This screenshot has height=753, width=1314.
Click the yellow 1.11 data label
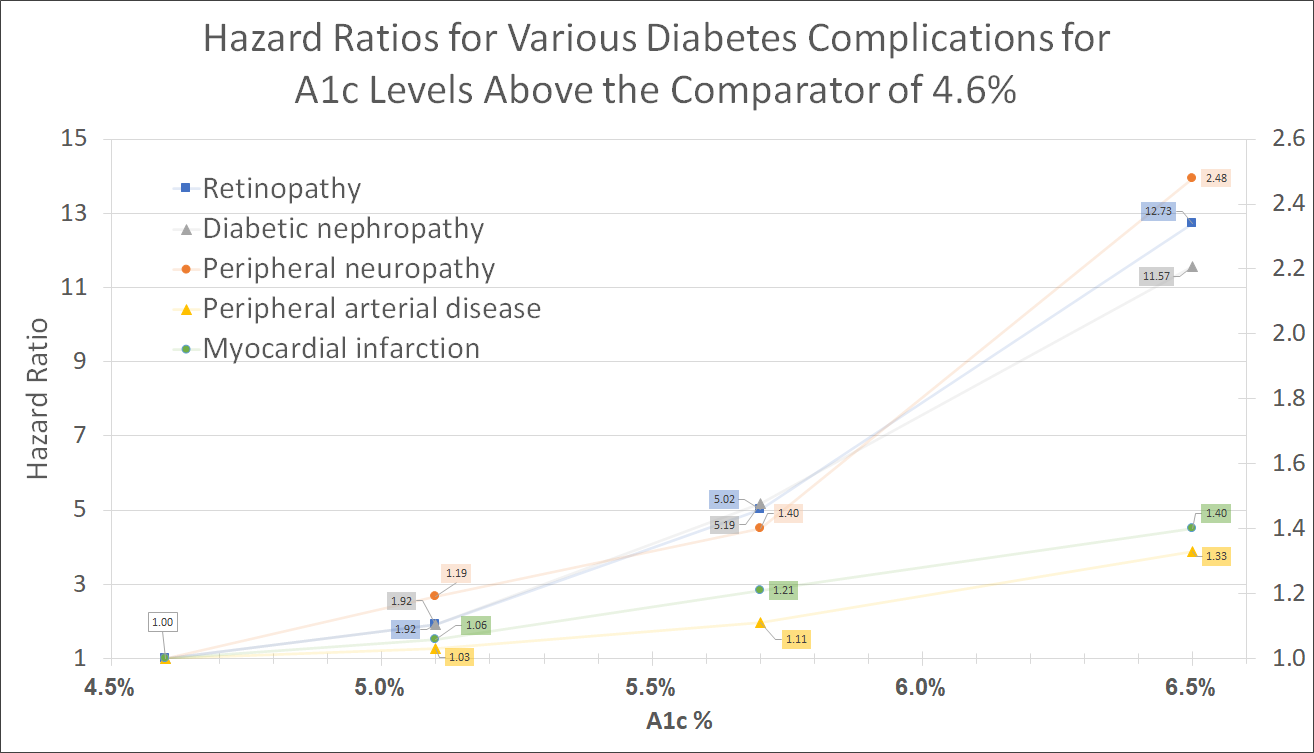coord(796,639)
